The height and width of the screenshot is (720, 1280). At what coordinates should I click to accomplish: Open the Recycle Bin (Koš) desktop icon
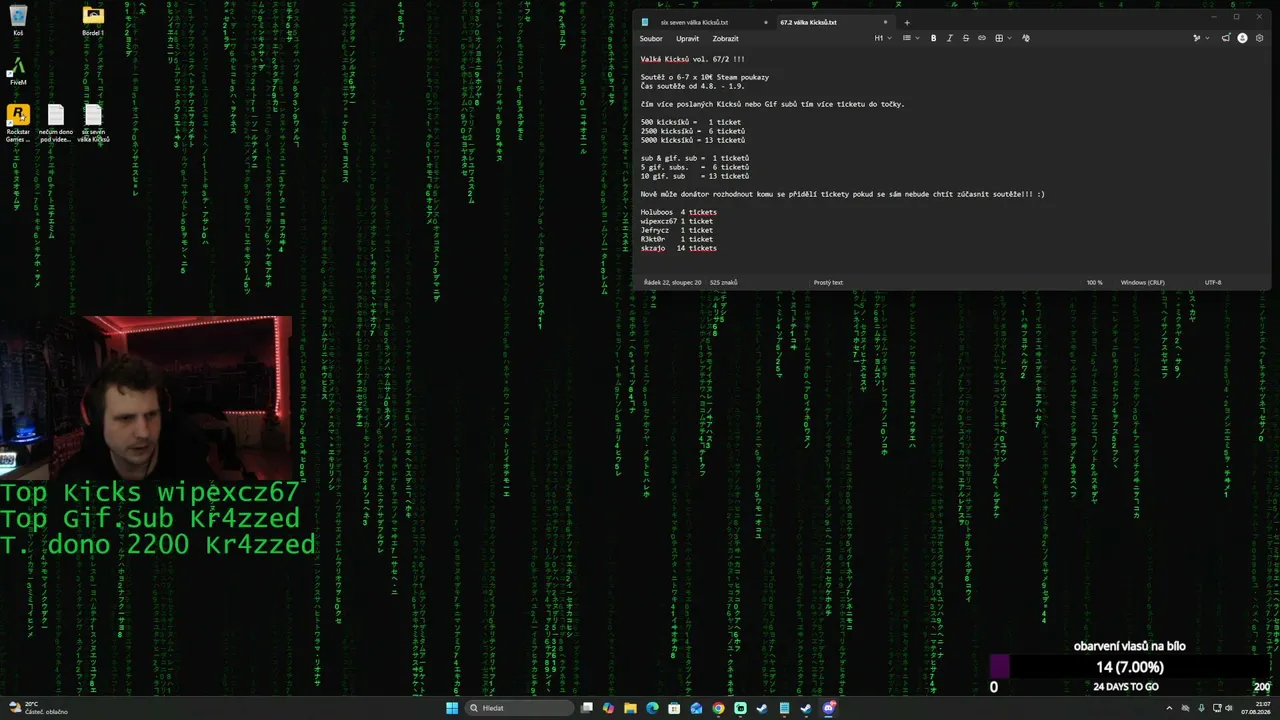tap(18, 20)
